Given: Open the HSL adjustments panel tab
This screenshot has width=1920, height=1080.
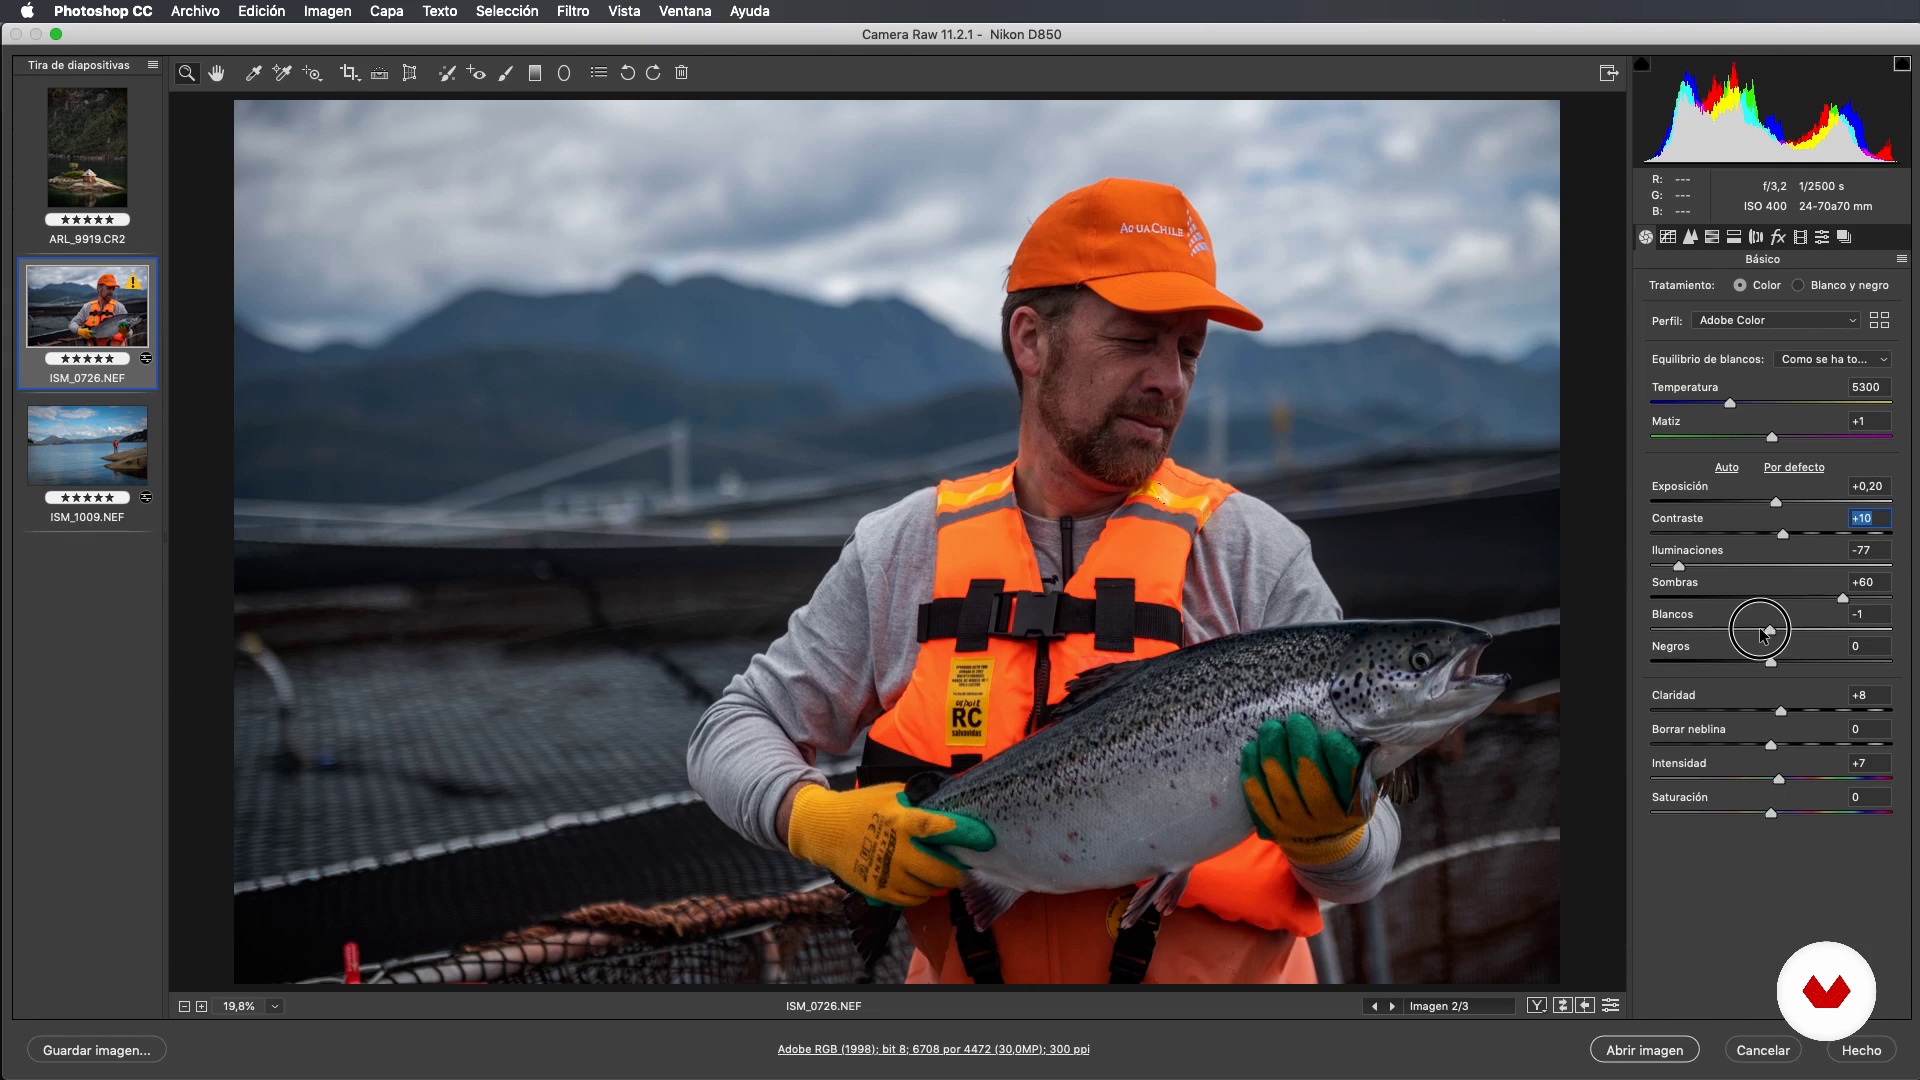Looking at the screenshot, I should pos(1712,237).
